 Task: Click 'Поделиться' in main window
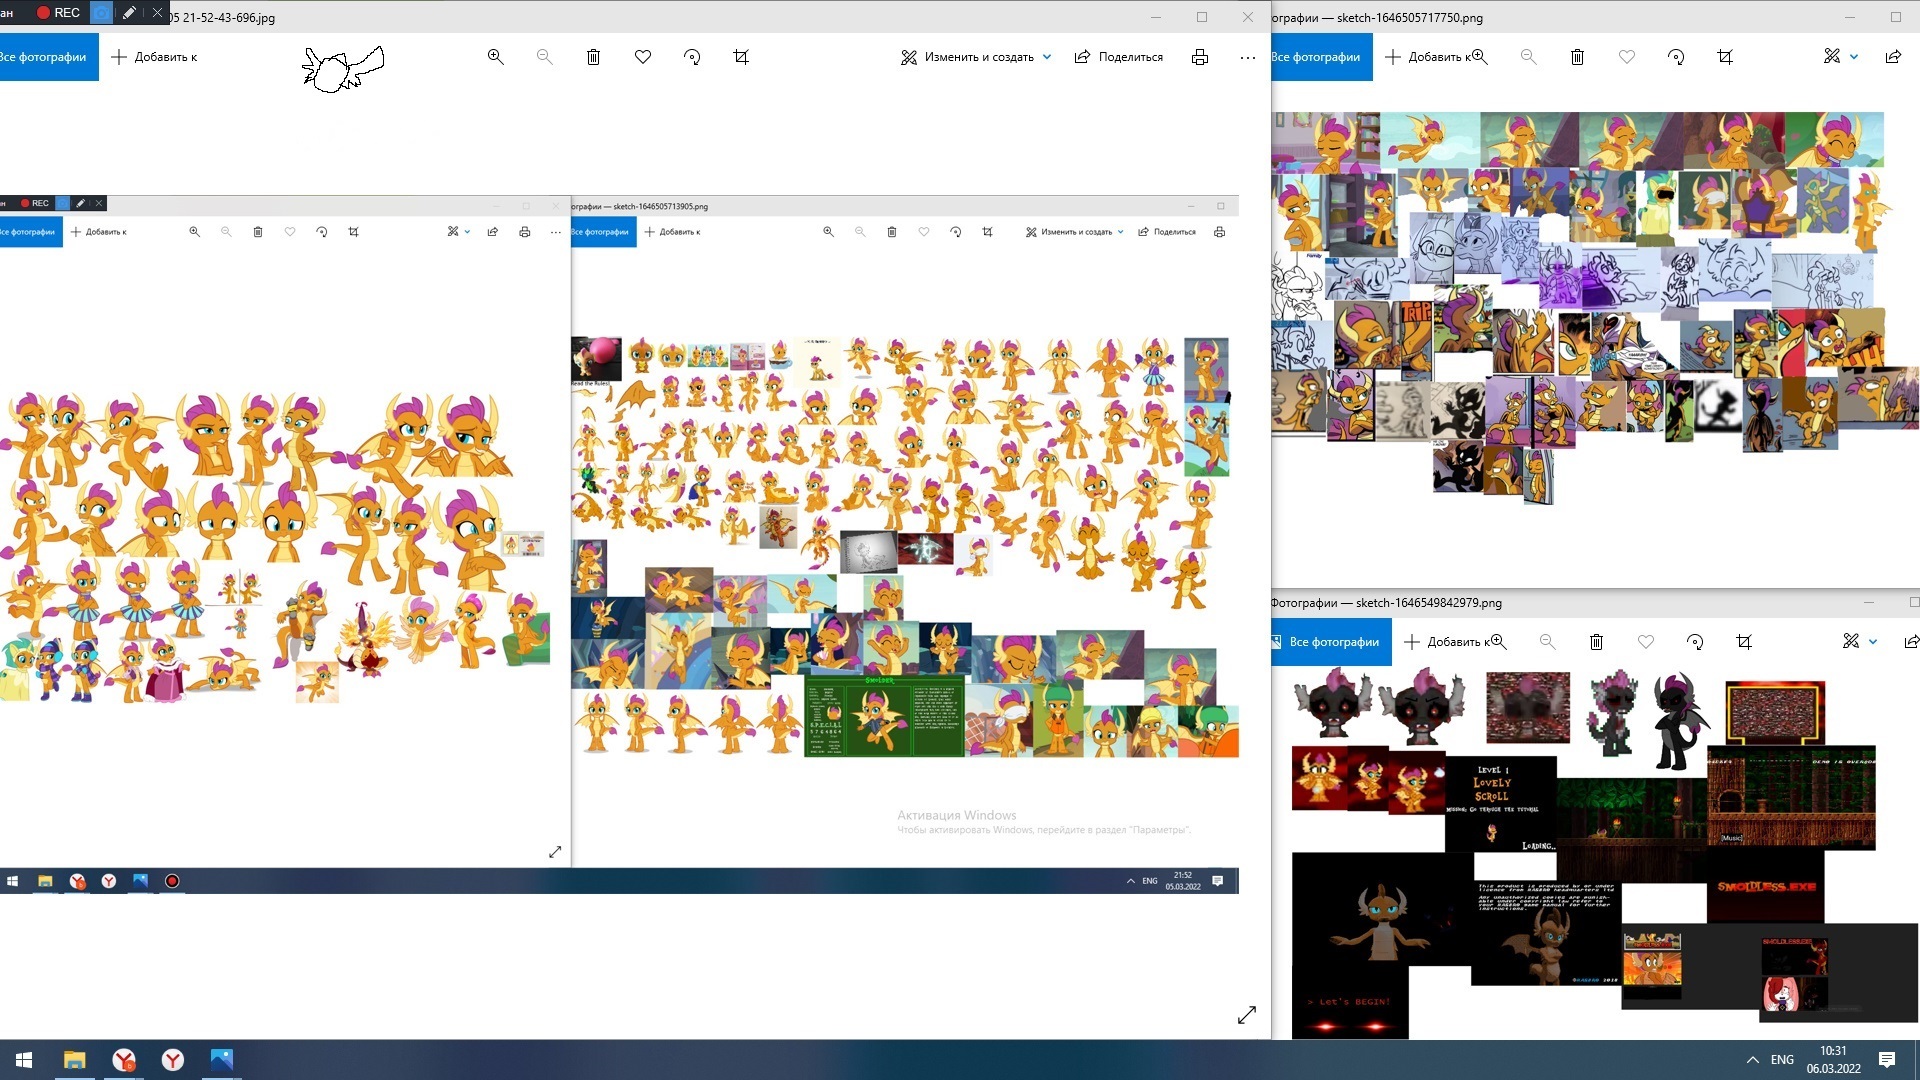click(1119, 57)
